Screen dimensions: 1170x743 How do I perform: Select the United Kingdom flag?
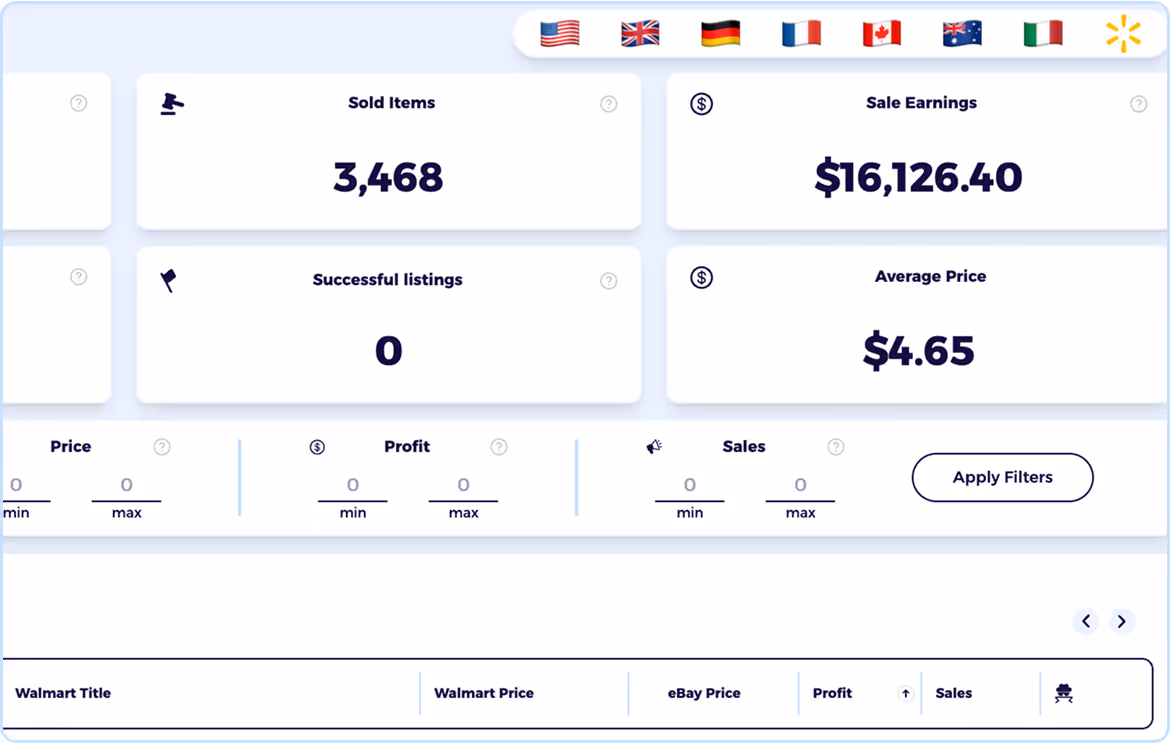pyautogui.click(x=640, y=34)
